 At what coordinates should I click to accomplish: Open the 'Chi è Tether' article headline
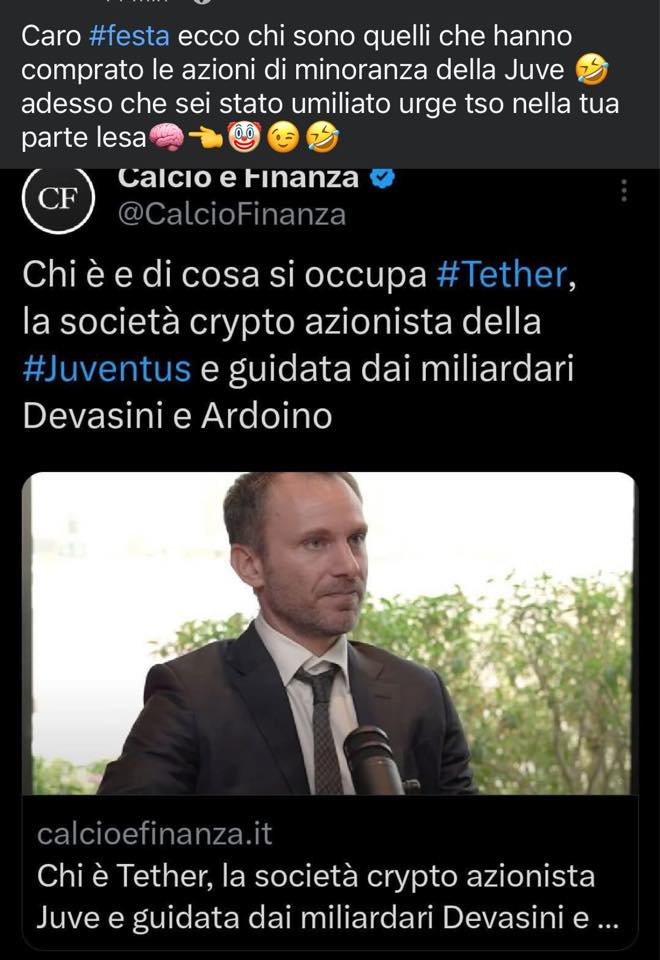point(328,896)
